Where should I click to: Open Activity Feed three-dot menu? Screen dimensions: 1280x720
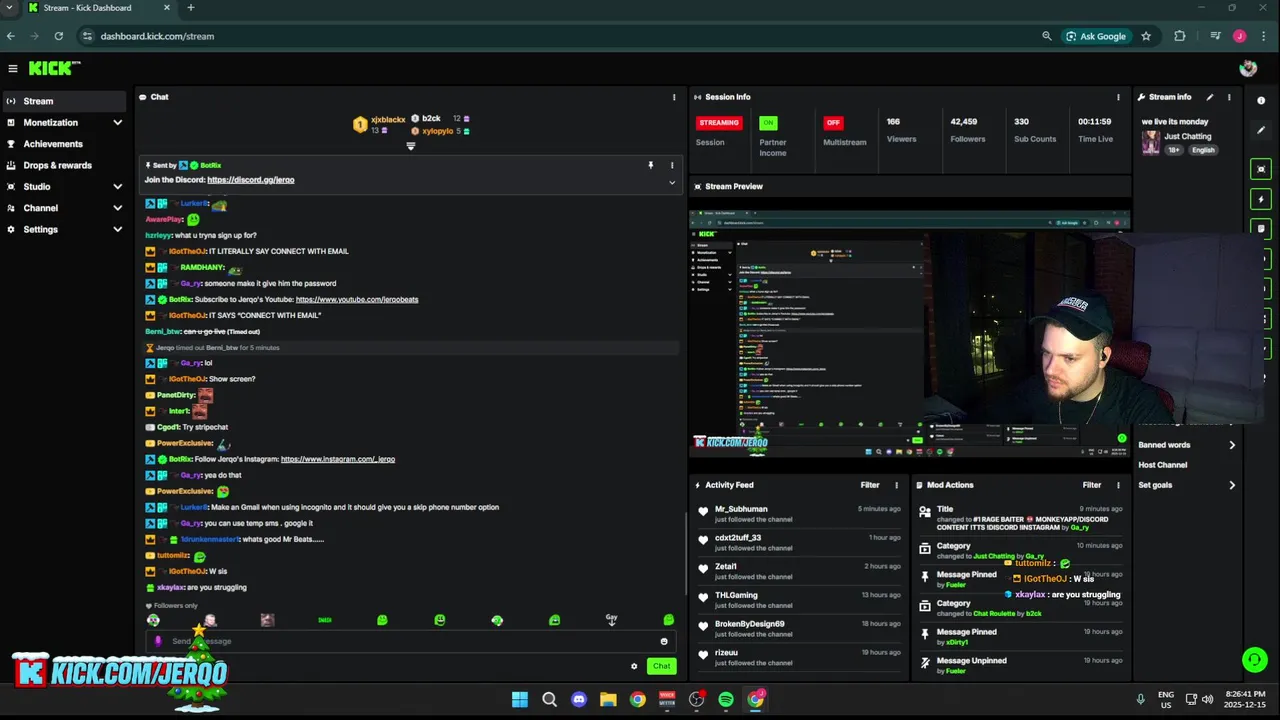tap(896, 485)
